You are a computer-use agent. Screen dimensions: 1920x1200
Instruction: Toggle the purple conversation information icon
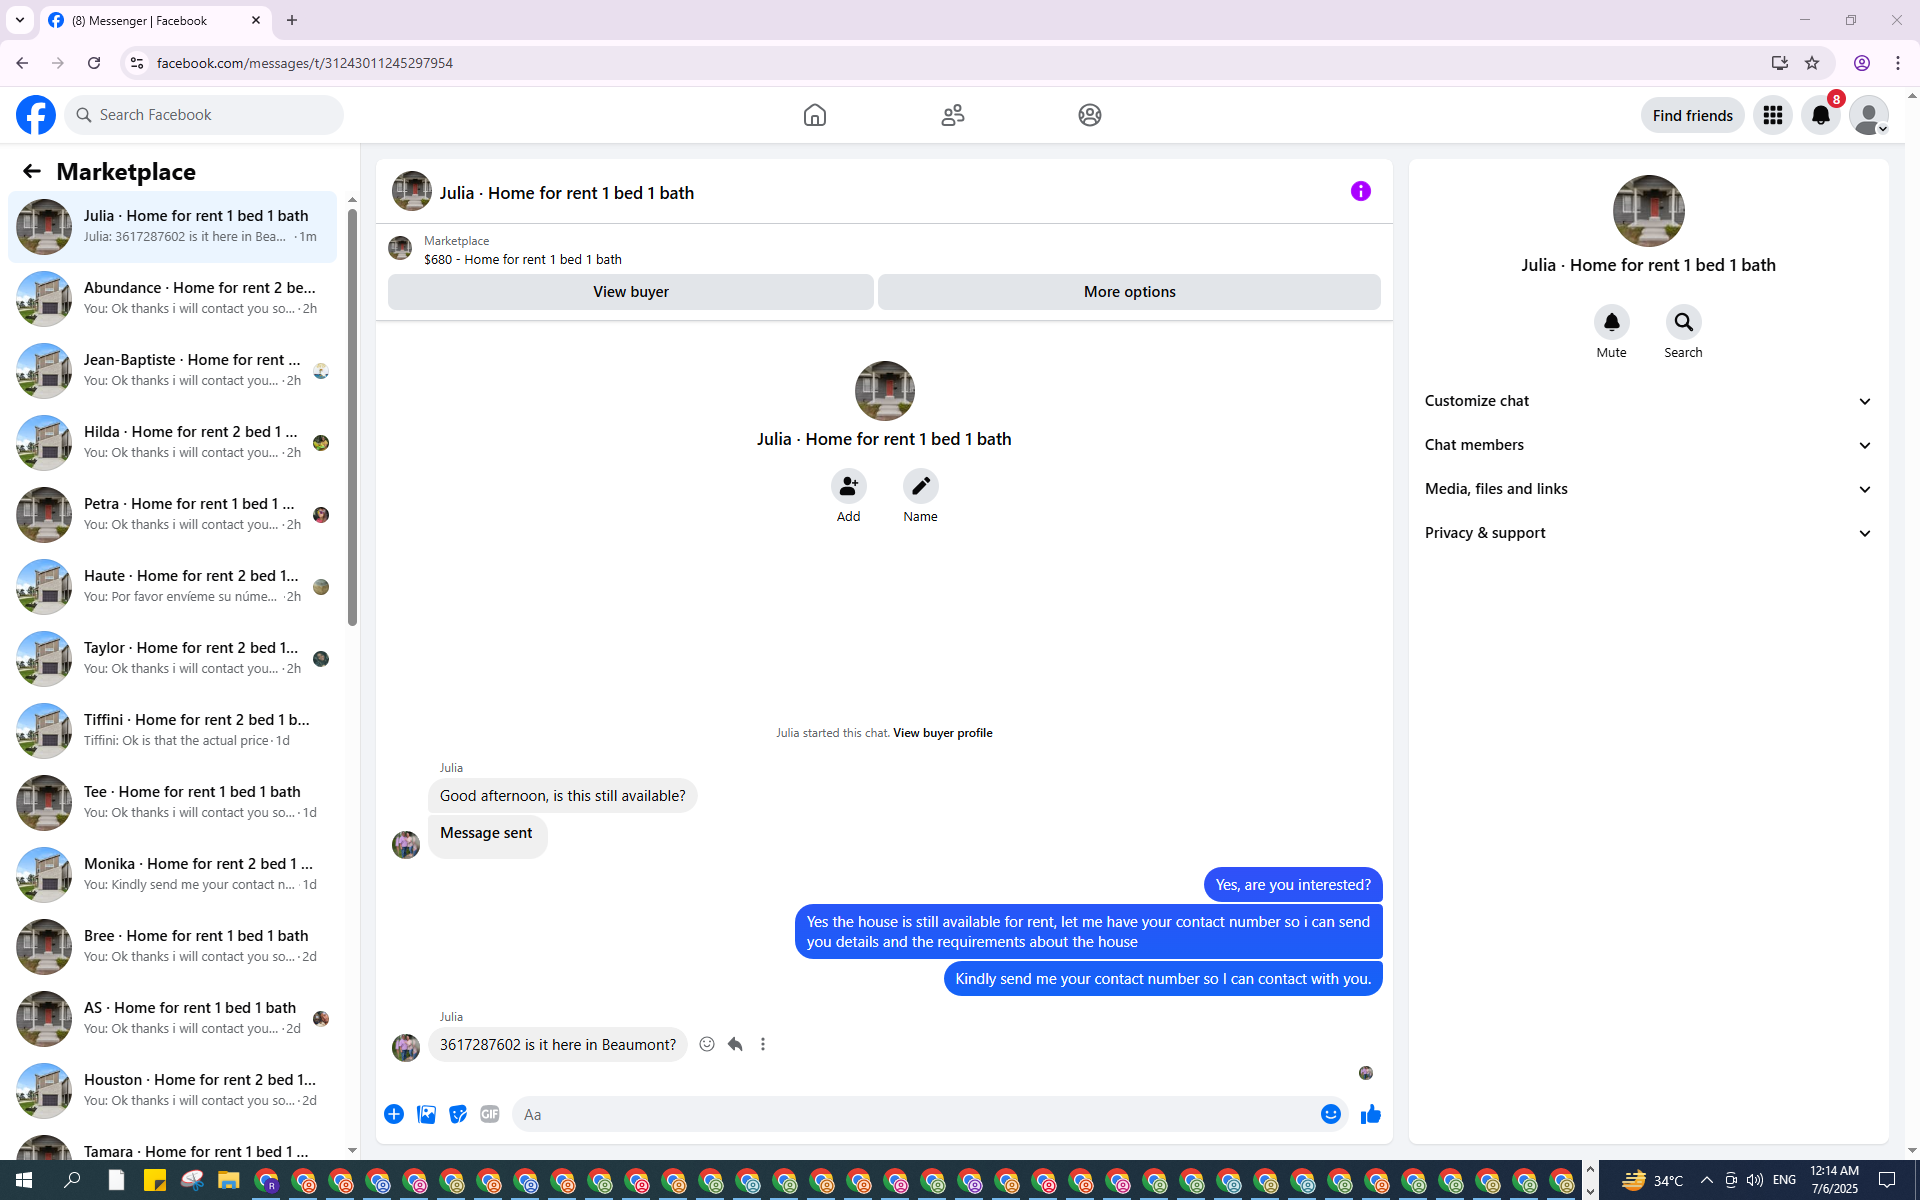[1360, 191]
